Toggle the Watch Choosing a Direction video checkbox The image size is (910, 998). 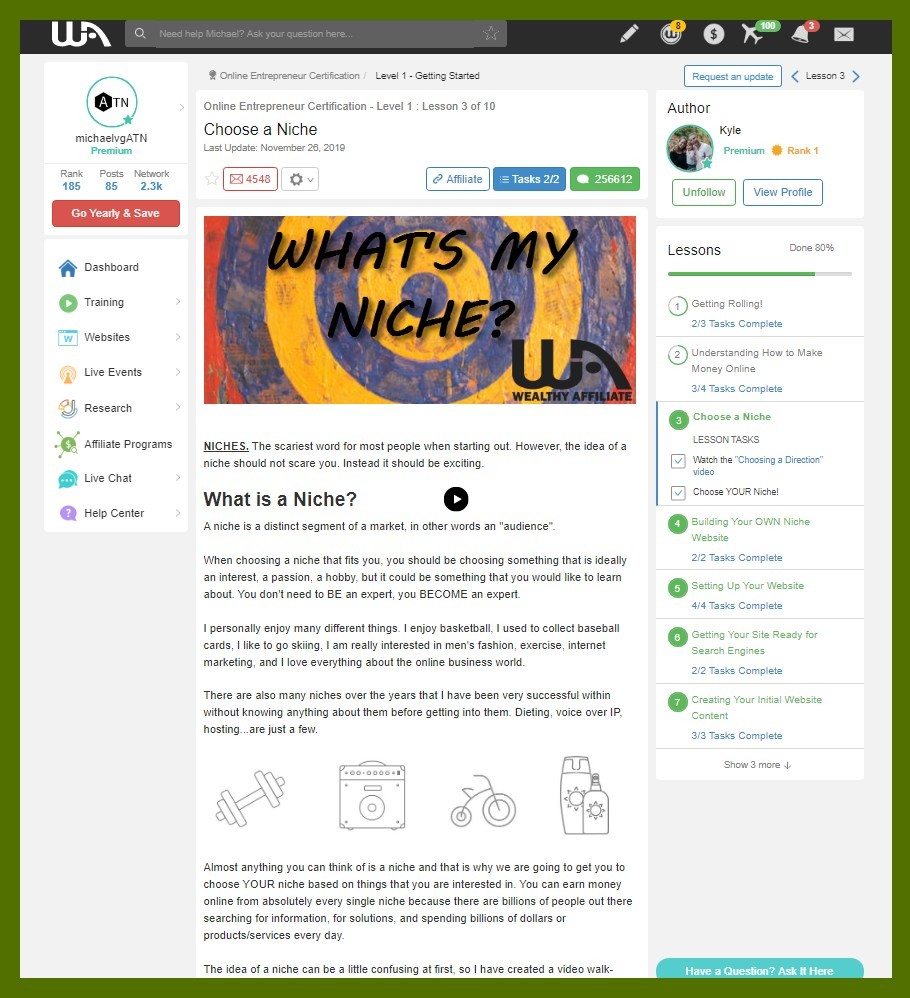pyautogui.click(x=678, y=461)
